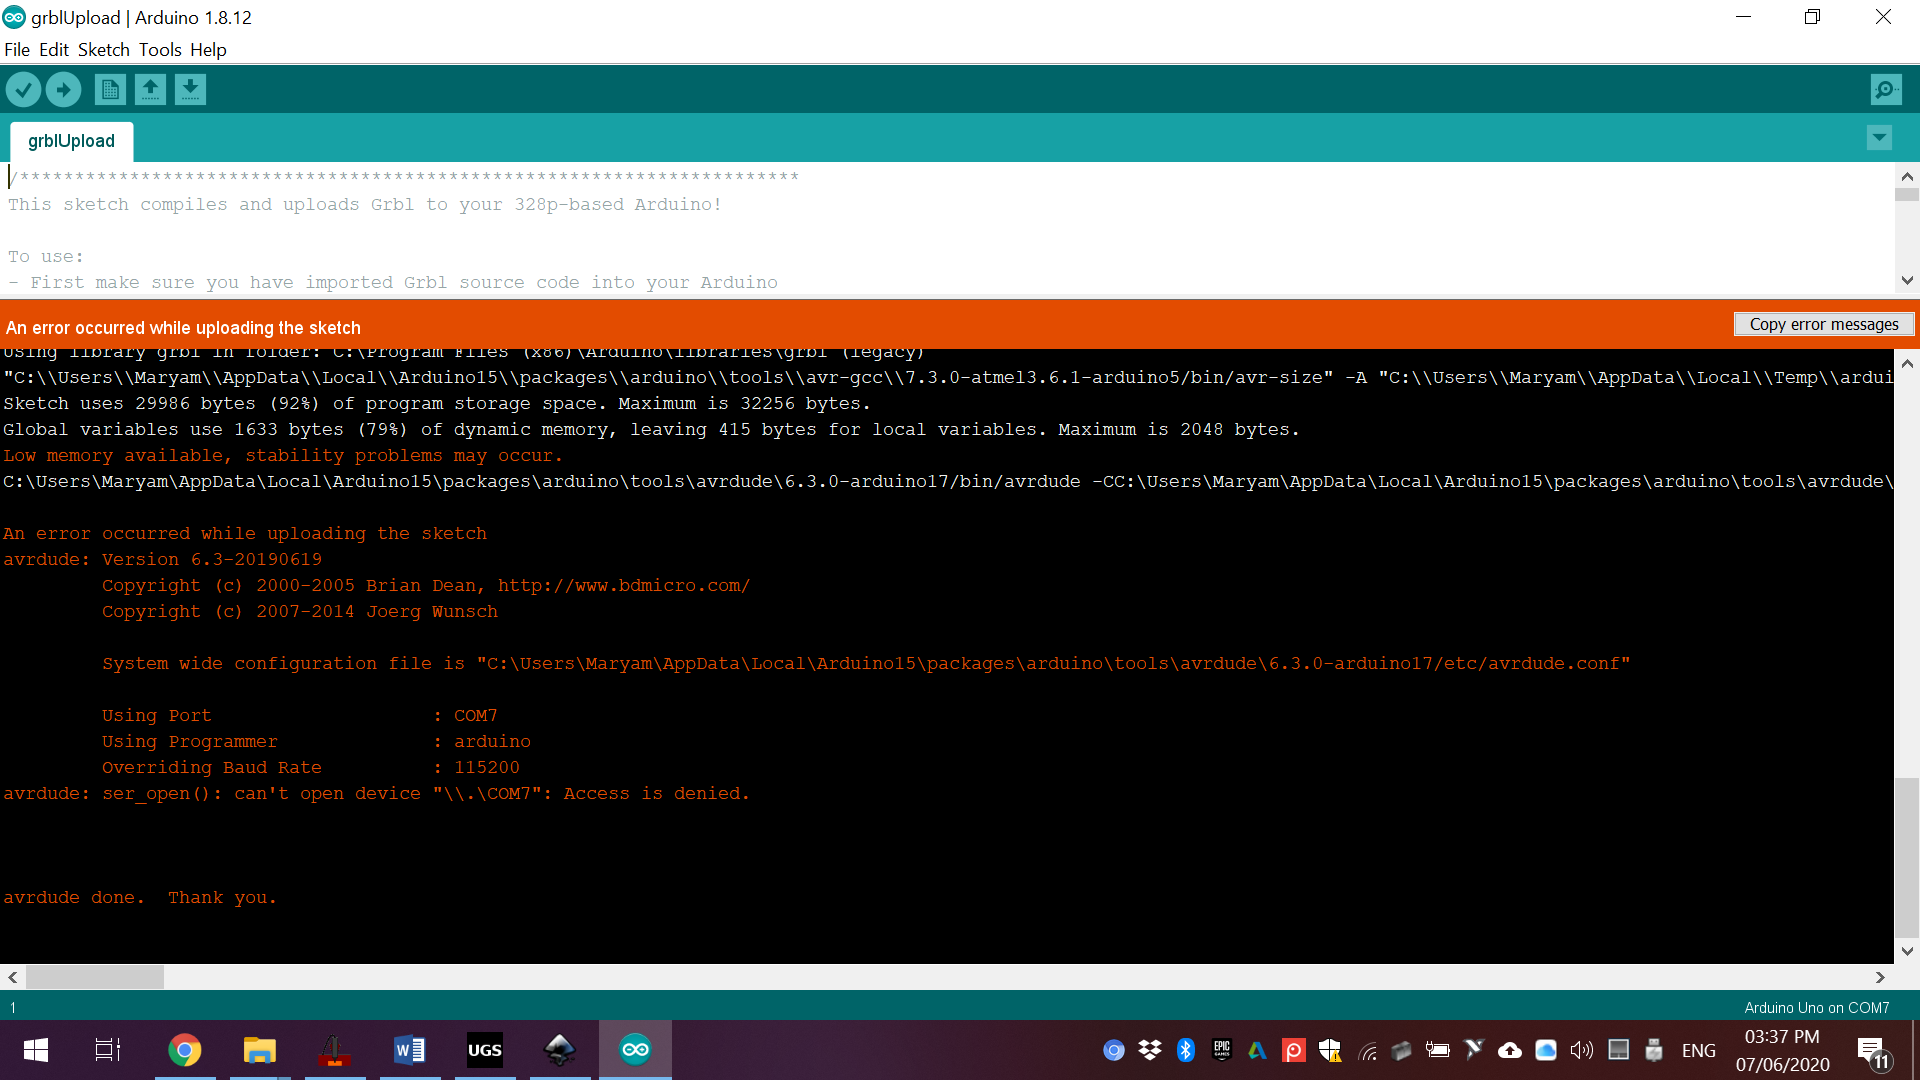Open the Sketch menu
This screenshot has width=1920, height=1080.
pyautogui.click(x=104, y=49)
